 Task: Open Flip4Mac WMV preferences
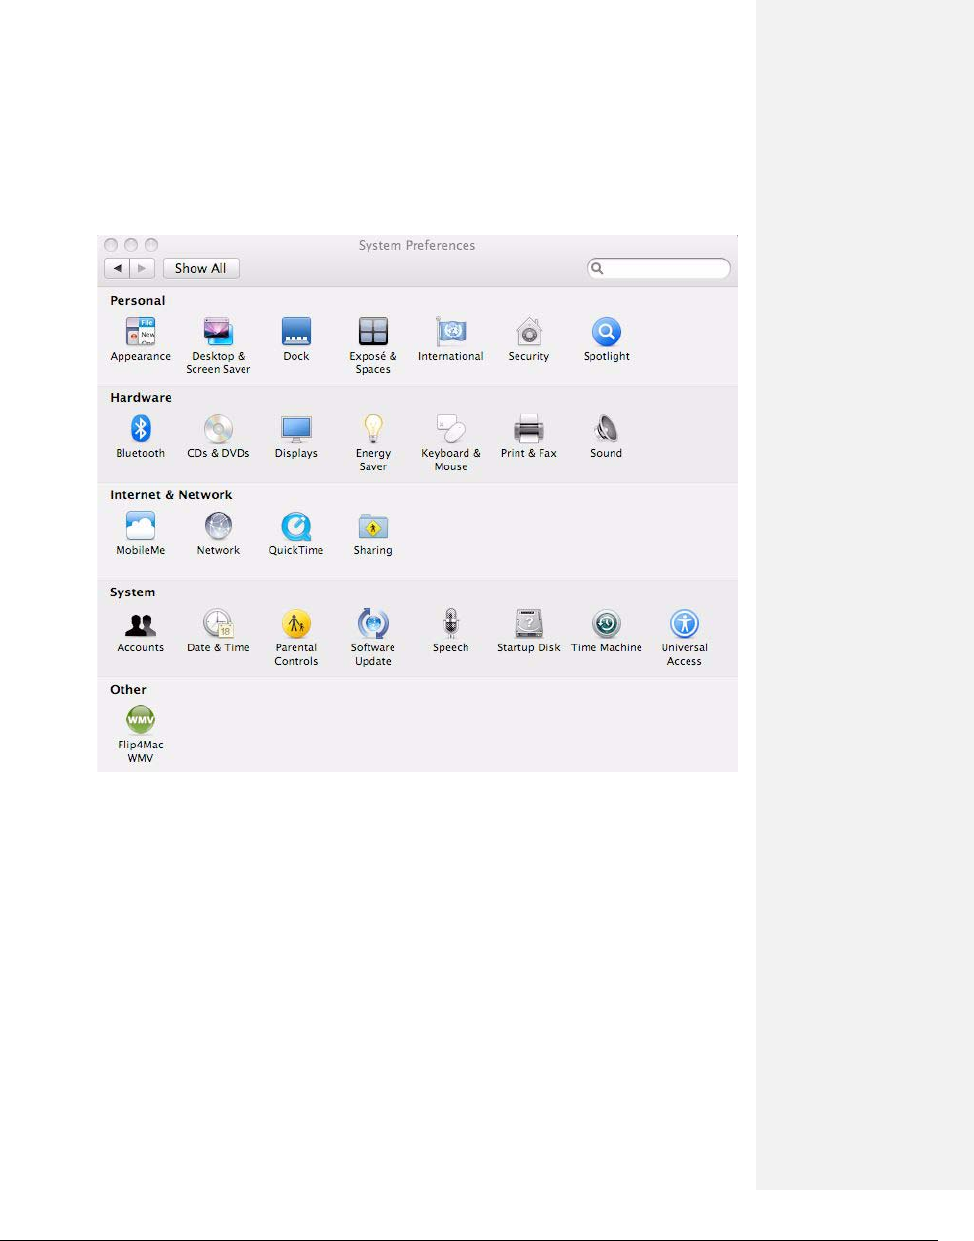tap(140, 721)
